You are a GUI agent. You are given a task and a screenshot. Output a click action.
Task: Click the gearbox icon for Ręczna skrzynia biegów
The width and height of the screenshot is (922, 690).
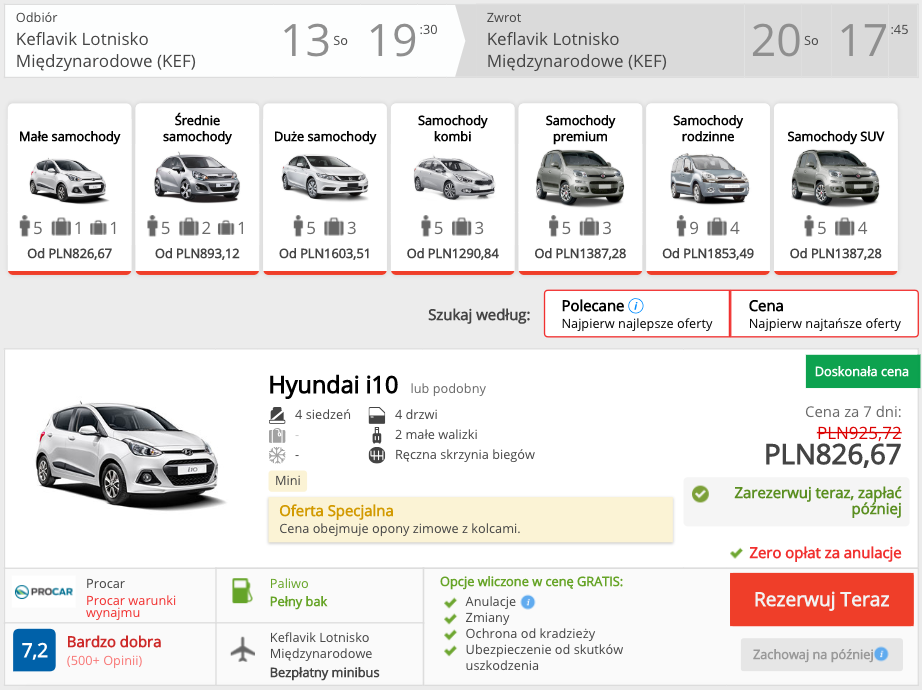pos(377,455)
